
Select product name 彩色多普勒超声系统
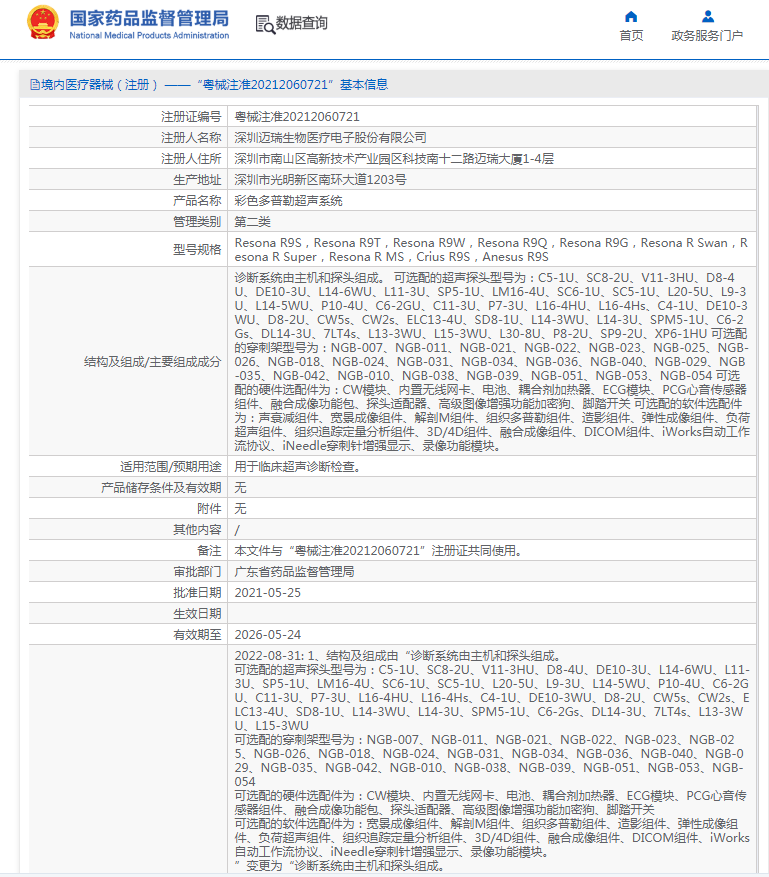click(289, 201)
